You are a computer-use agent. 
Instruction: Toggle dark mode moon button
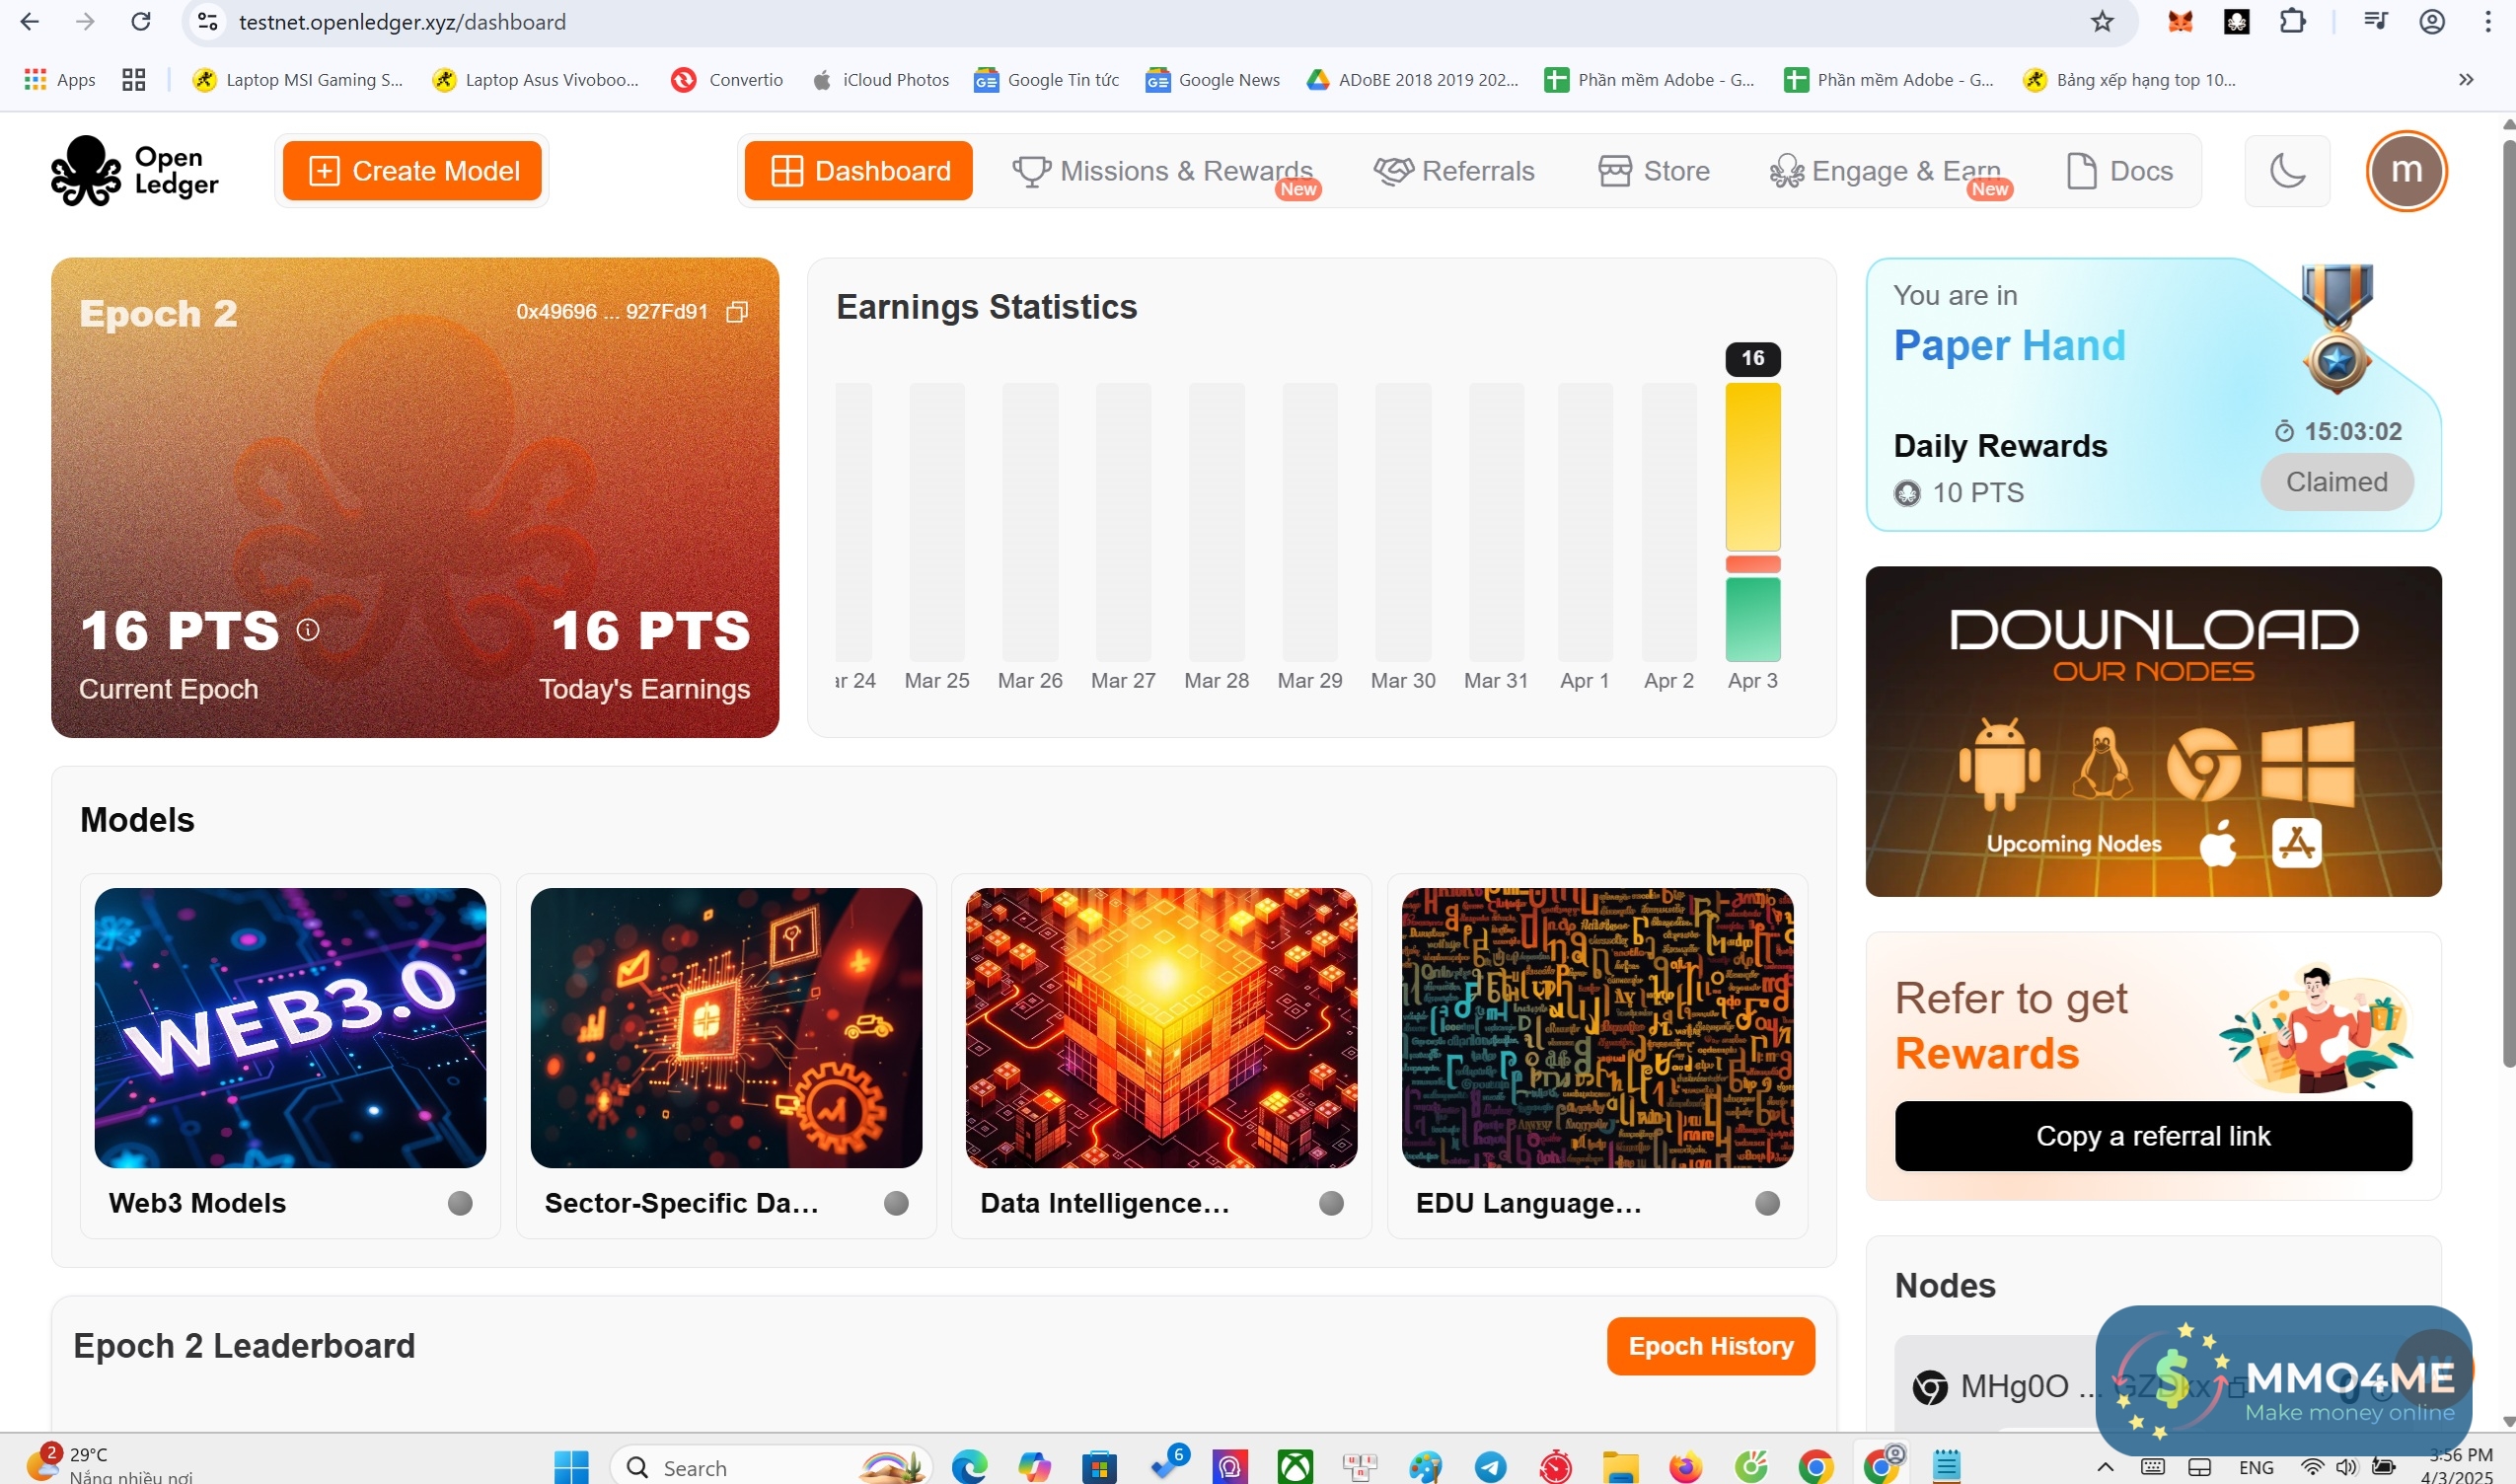pyautogui.click(x=2286, y=171)
